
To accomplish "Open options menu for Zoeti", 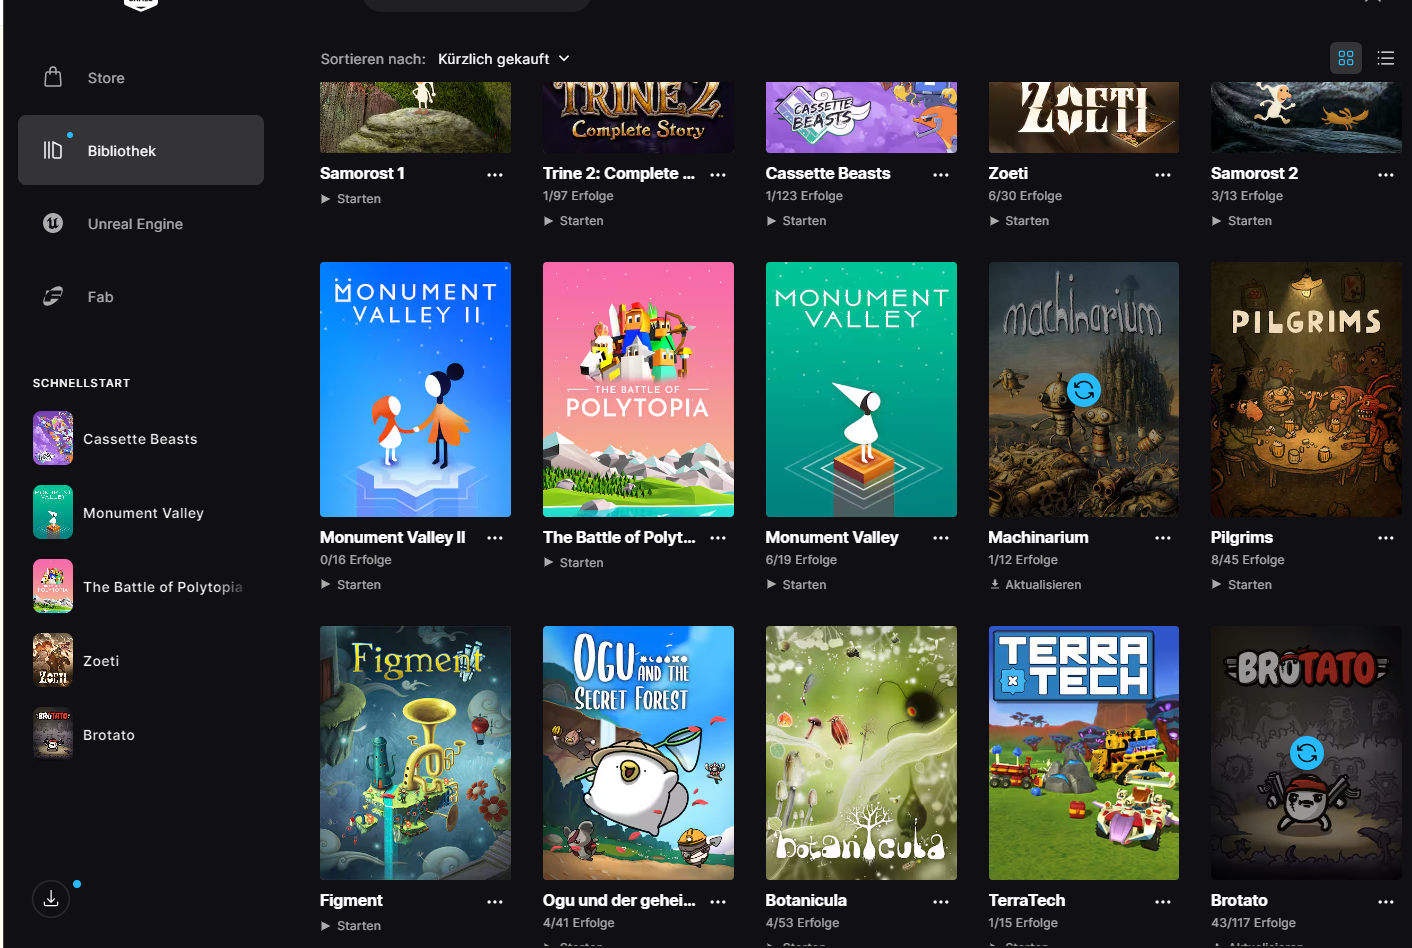I will point(1163,174).
